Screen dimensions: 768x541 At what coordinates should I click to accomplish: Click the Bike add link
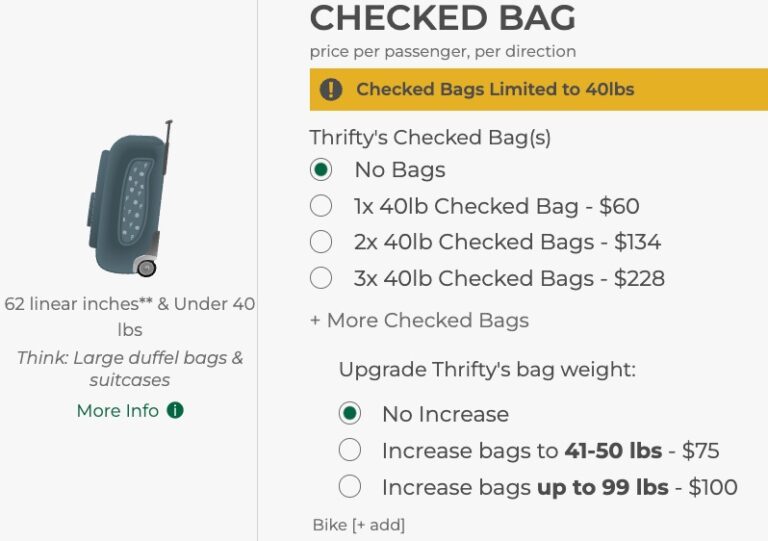coord(358,524)
